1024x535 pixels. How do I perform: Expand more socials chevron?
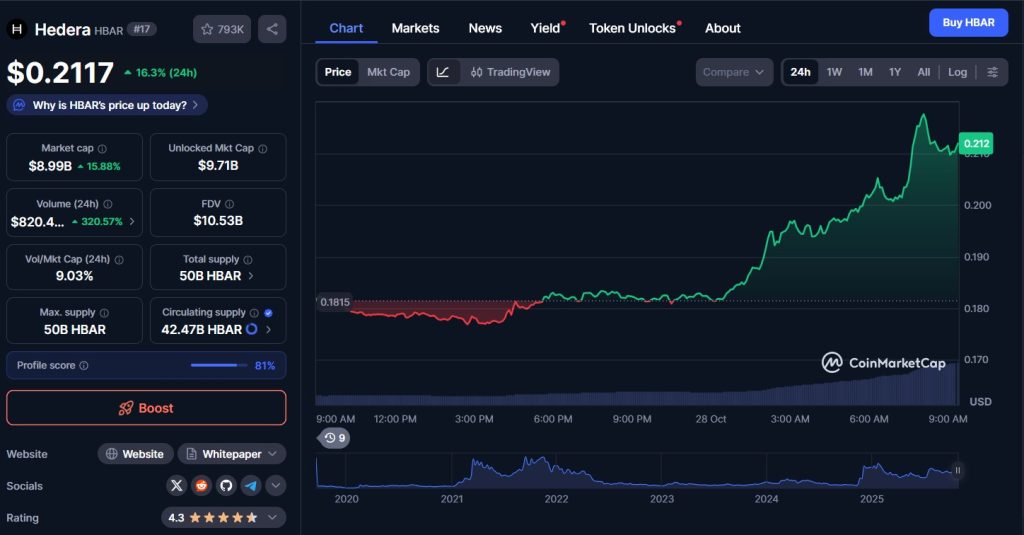(x=275, y=486)
